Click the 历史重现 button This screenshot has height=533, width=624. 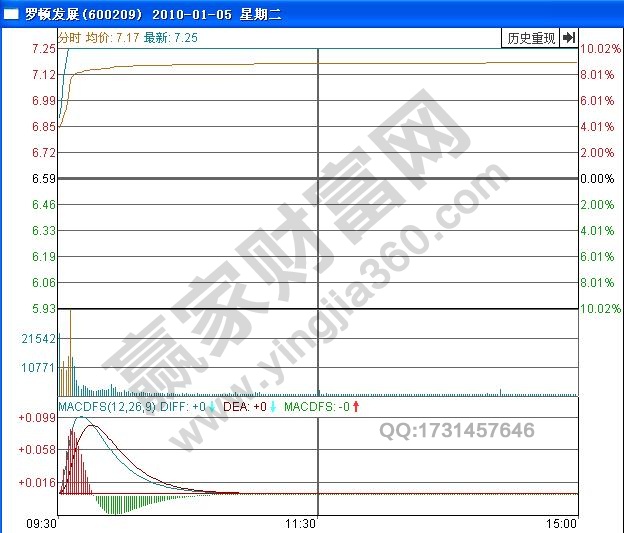coord(530,38)
